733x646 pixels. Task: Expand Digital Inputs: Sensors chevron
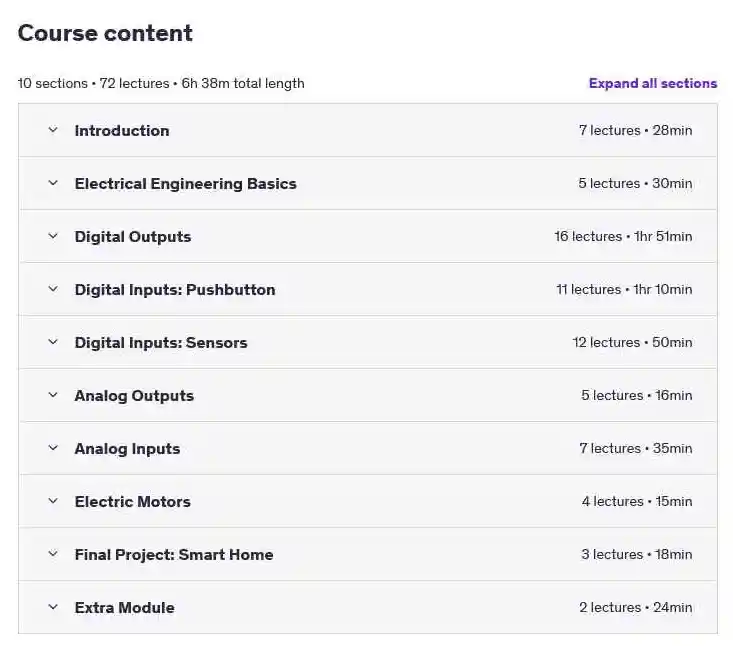point(53,342)
